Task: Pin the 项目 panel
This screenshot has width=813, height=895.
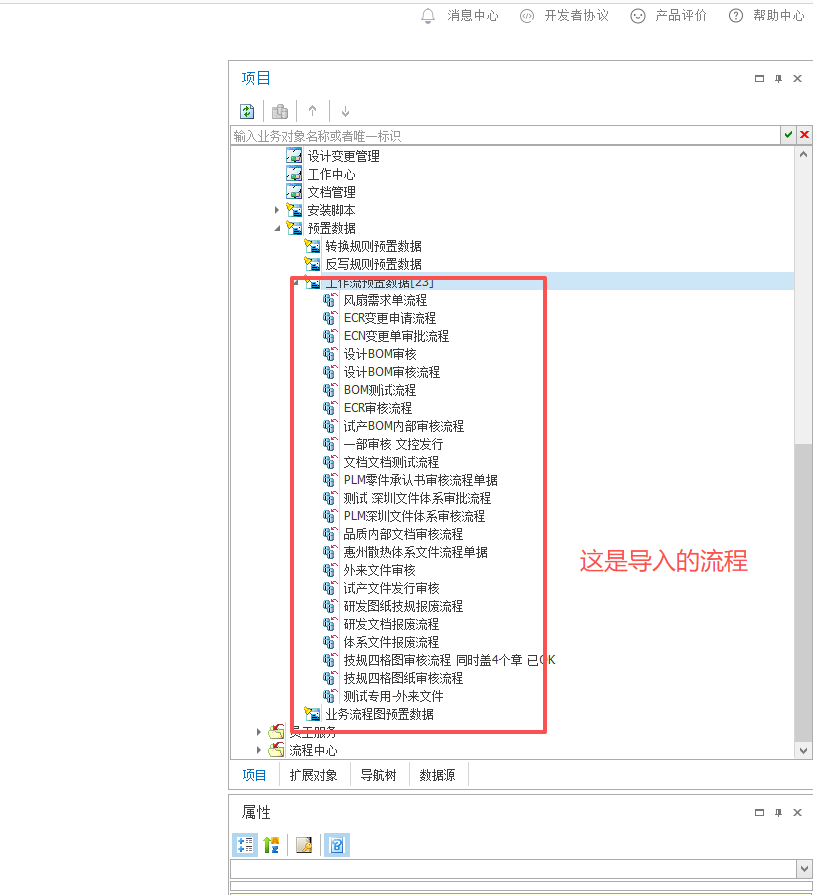Action: (x=778, y=79)
